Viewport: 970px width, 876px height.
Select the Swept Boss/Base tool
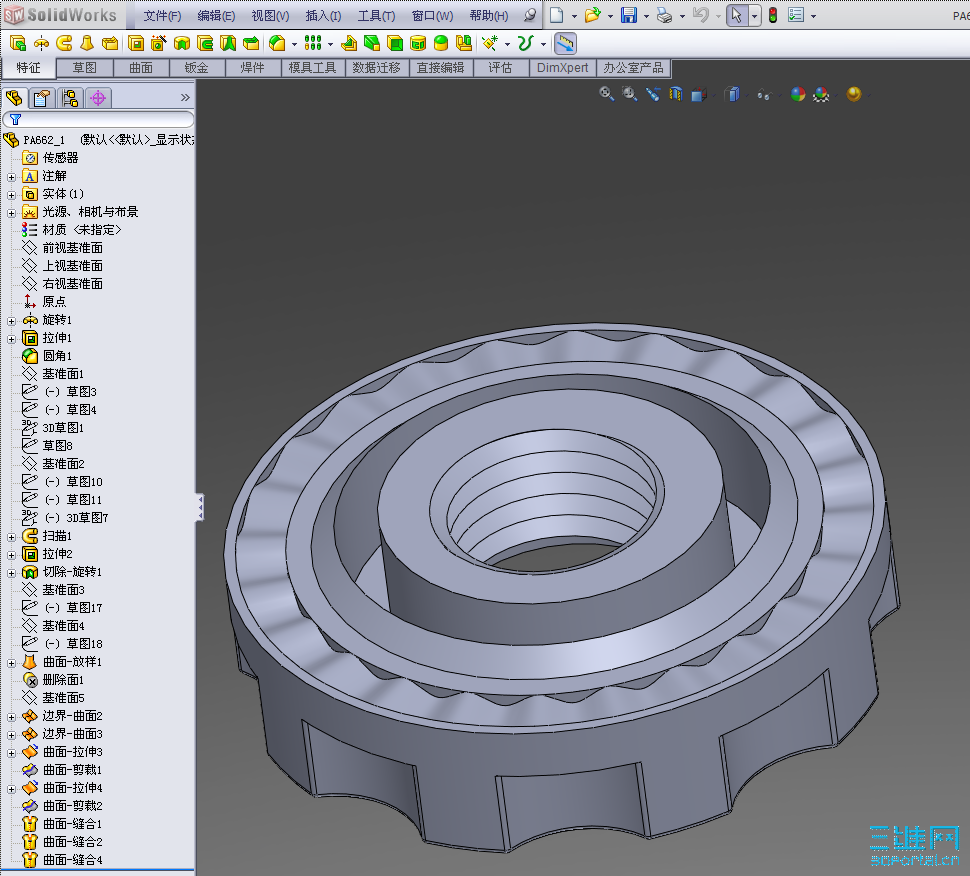(x=64, y=43)
